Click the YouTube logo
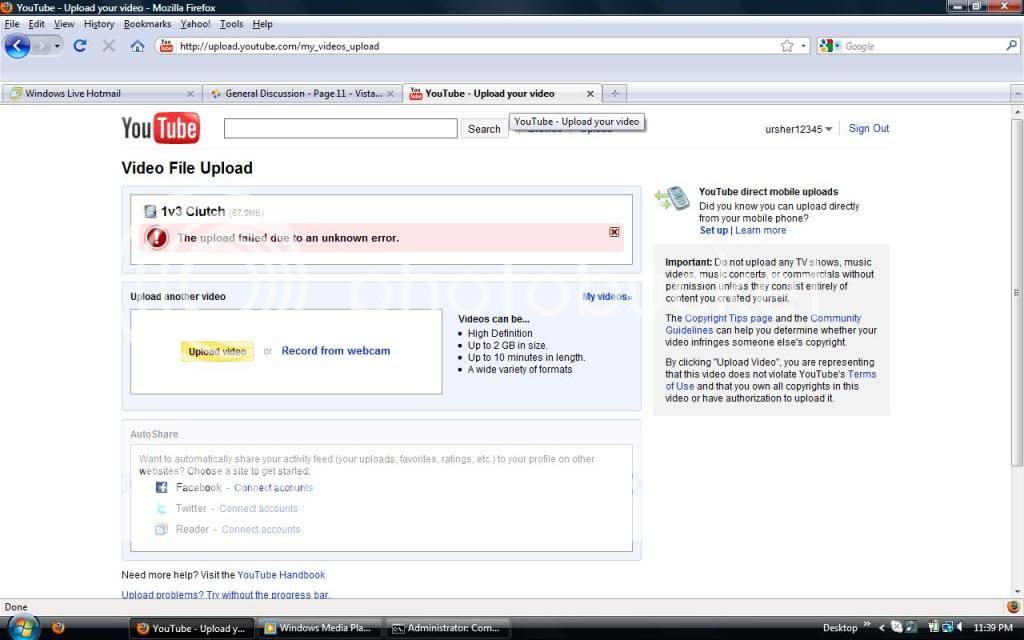Viewport: 1024px width, 640px height. (160, 128)
